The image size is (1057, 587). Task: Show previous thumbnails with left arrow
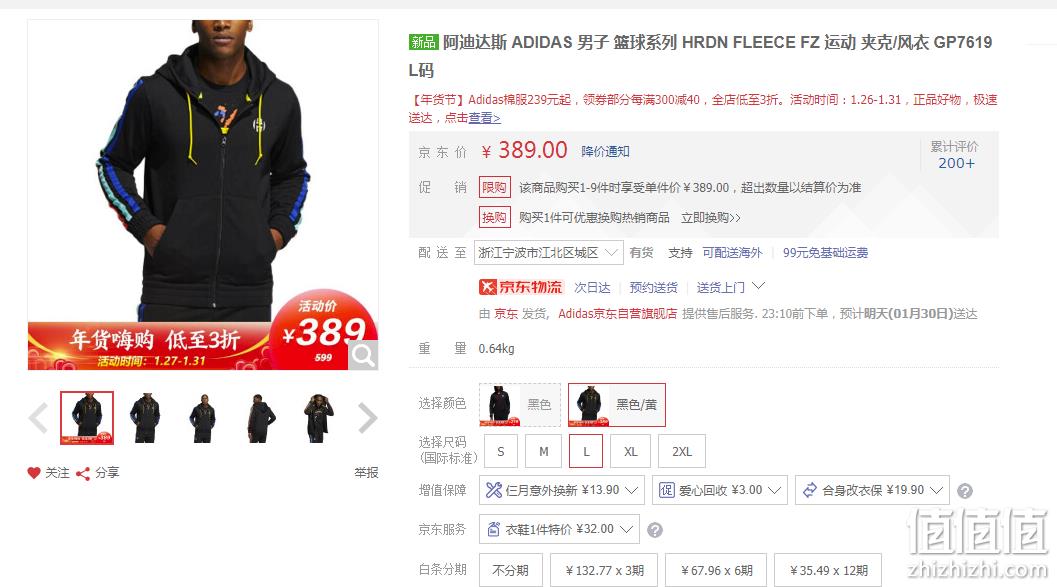38,418
